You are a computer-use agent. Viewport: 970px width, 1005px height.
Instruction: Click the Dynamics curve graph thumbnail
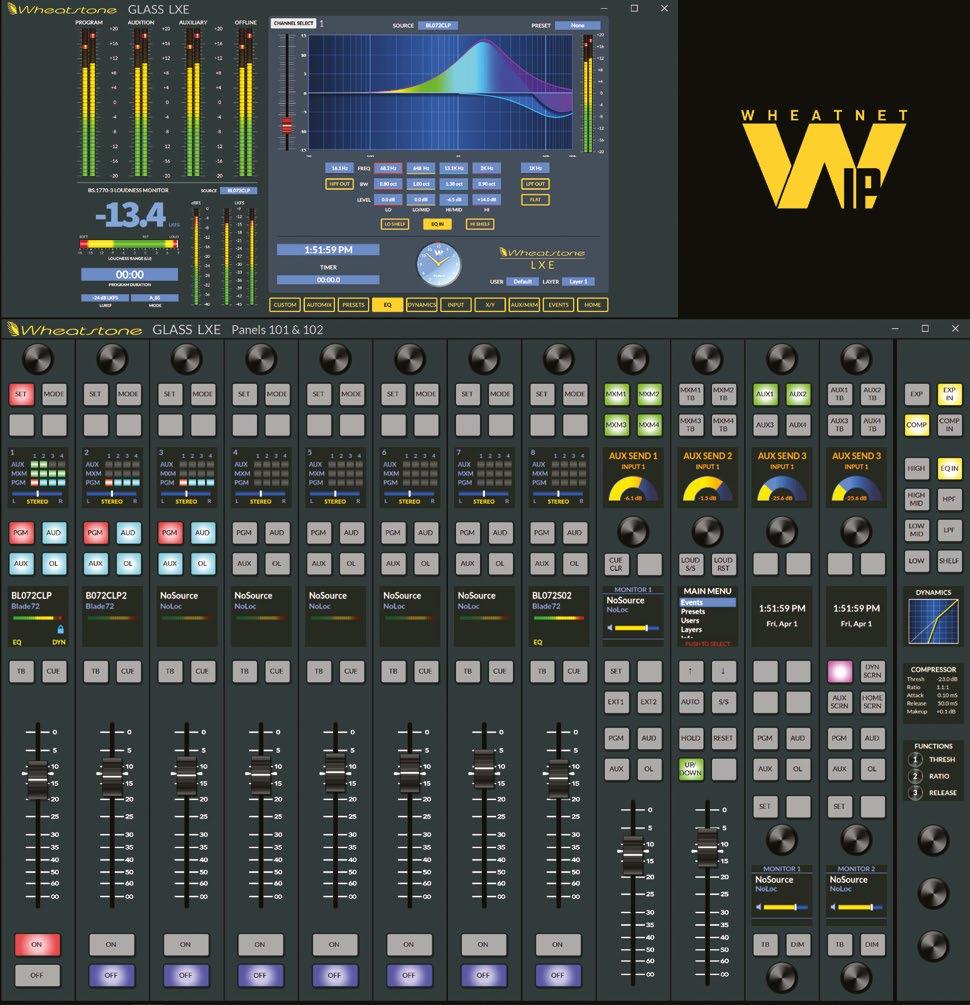pyautogui.click(x=933, y=621)
